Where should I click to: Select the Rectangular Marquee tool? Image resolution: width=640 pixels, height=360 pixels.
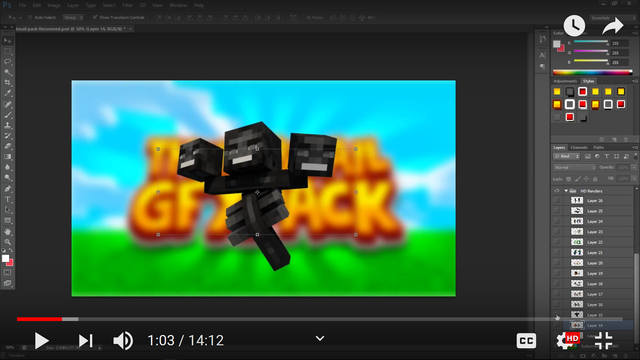[7, 51]
